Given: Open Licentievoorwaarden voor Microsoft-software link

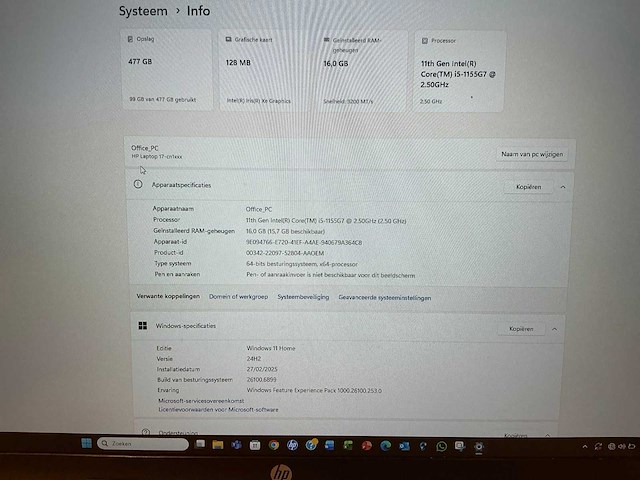Looking at the screenshot, I should [218, 409].
